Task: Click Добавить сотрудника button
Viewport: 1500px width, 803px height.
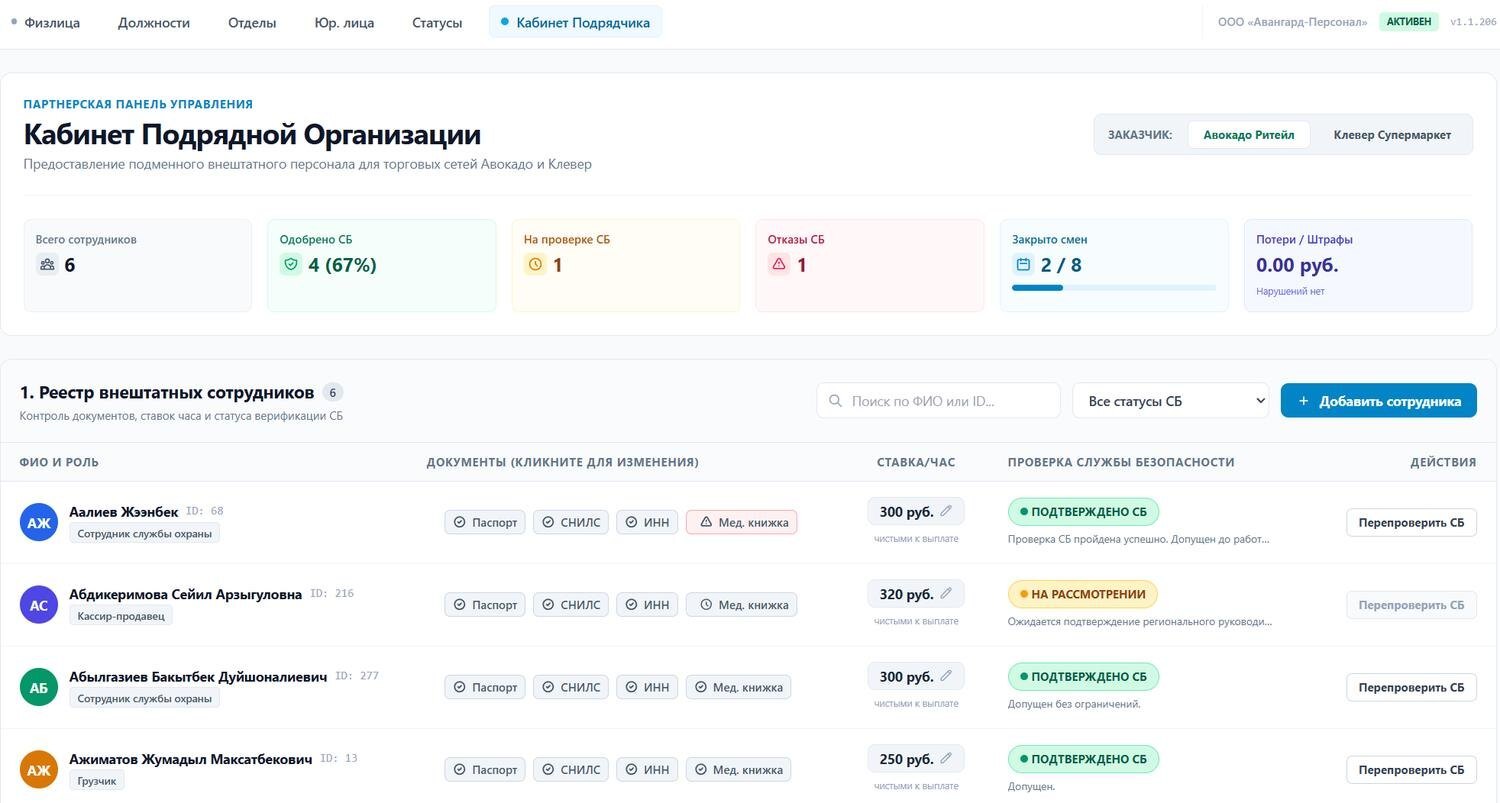Action: coord(1378,401)
